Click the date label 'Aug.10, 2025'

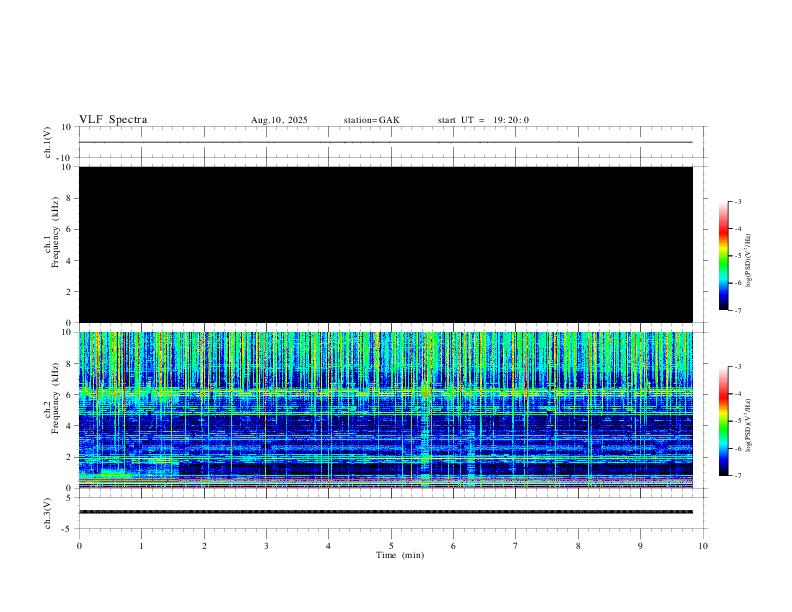(279, 120)
